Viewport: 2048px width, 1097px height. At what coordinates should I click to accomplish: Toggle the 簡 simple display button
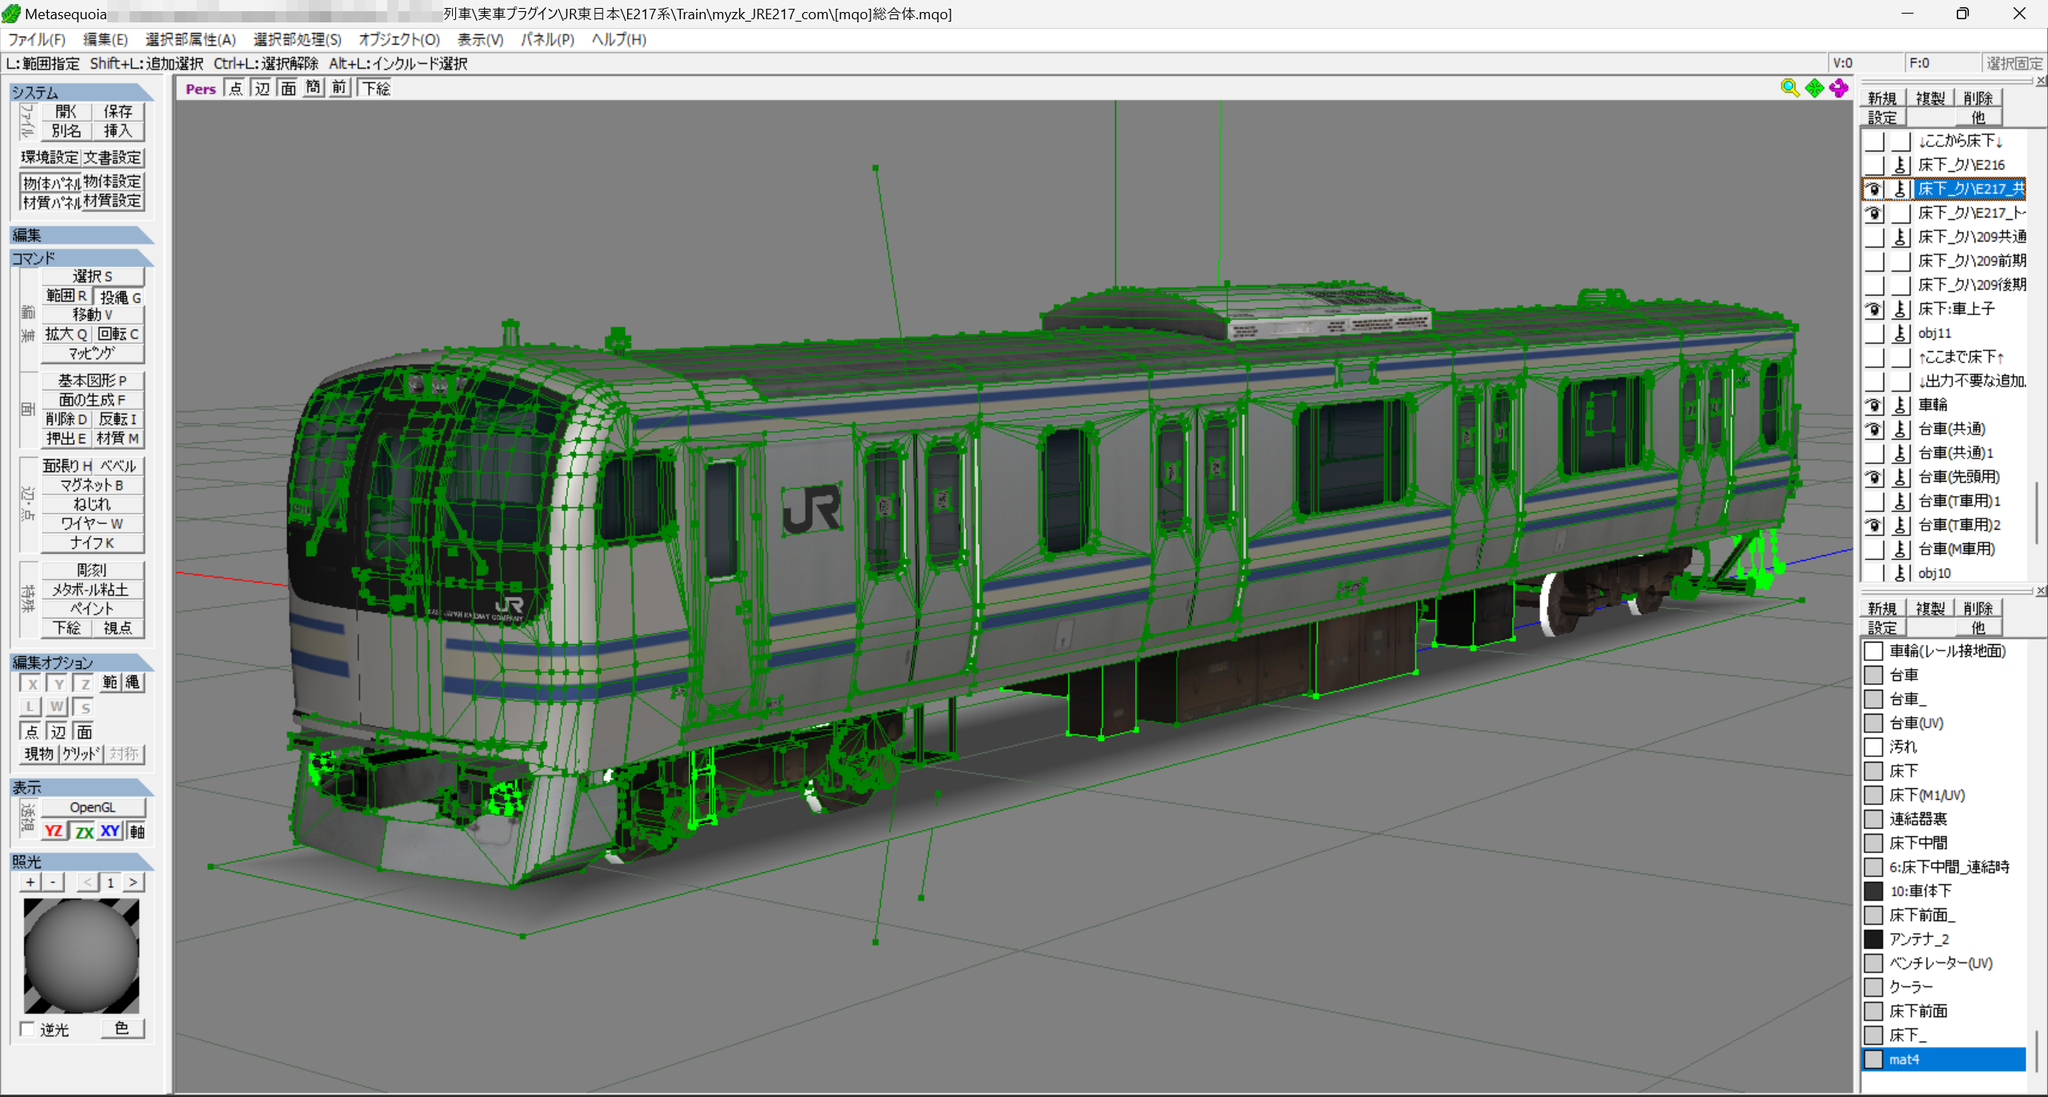(x=313, y=88)
